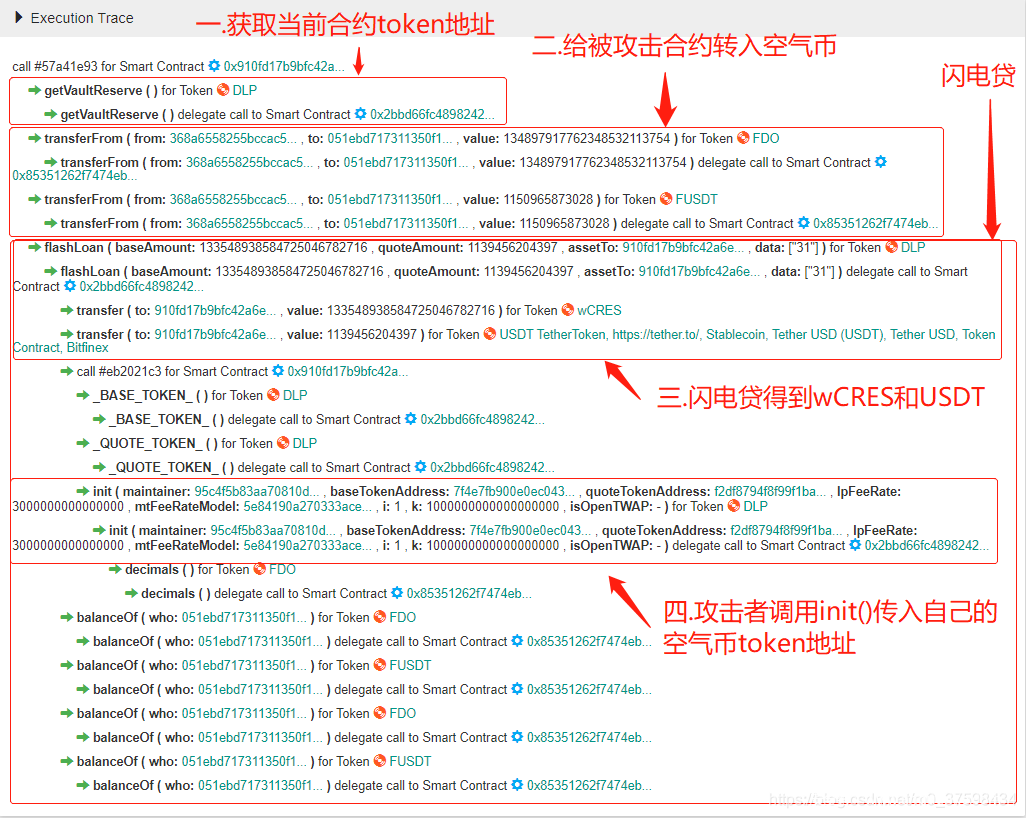Open DLP link at end of flashLoan line

(x=913, y=247)
